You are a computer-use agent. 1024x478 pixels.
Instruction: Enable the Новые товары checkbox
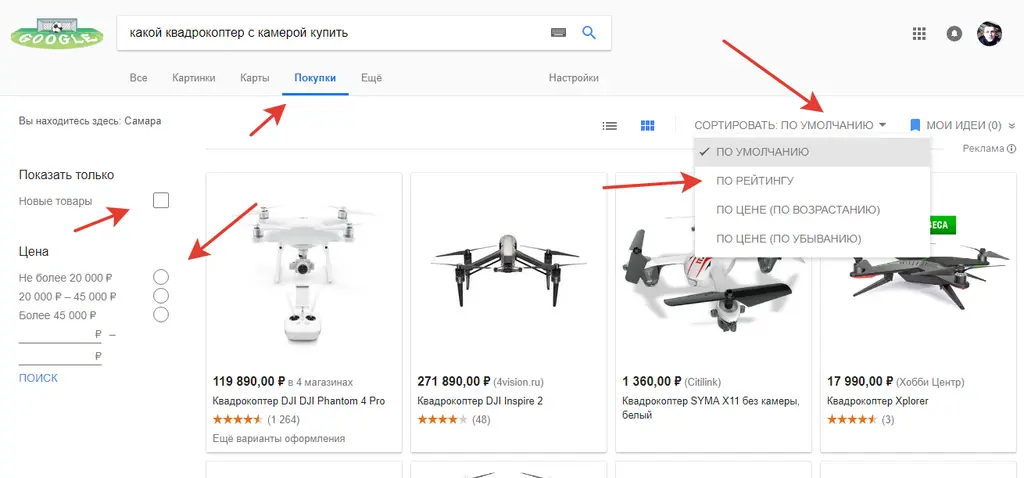coord(161,201)
